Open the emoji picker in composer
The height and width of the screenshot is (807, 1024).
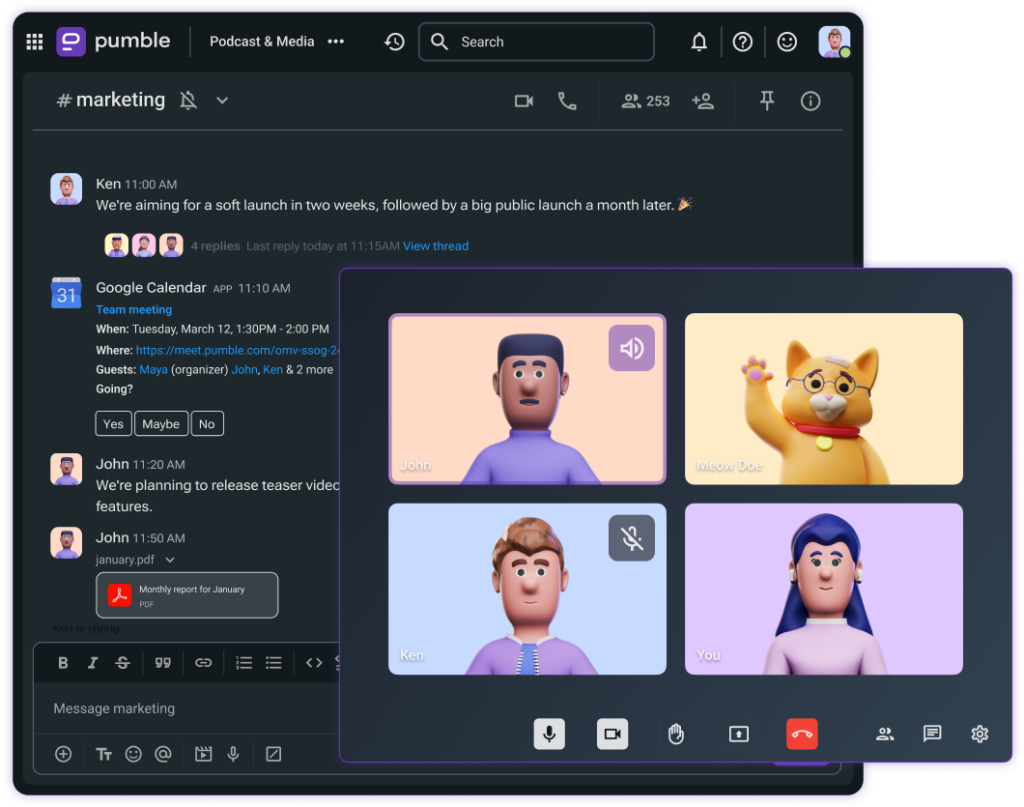coord(133,754)
